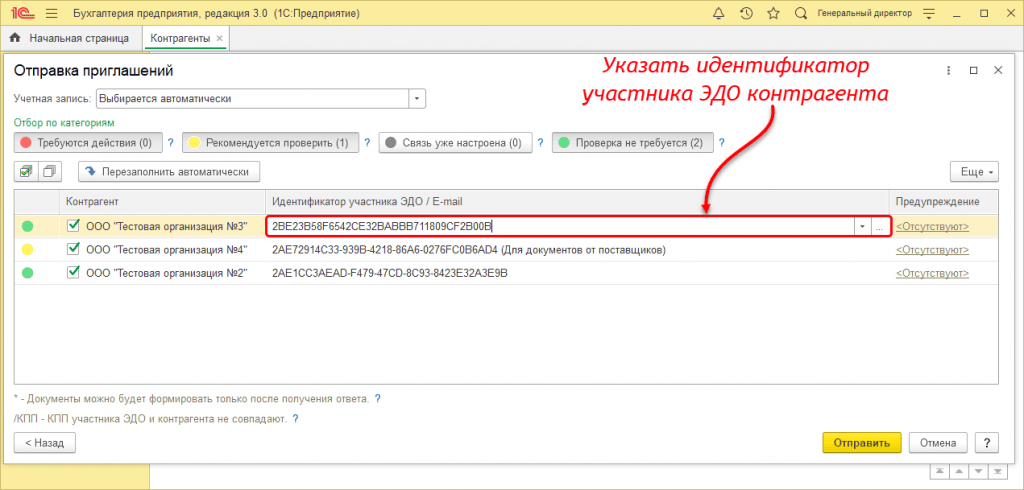The height and width of the screenshot is (490, 1024).
Task: Click the home icon on Начальная страница tab
Action: [x=16, y=38]
